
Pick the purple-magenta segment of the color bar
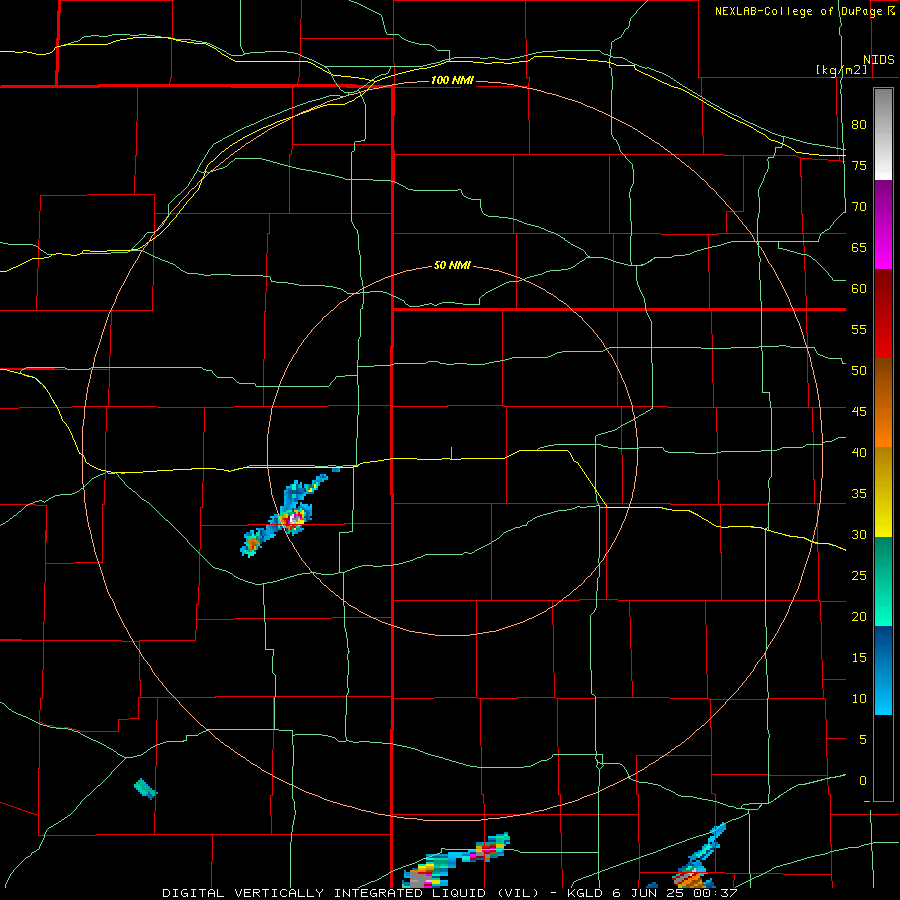[x=883, y=224]
